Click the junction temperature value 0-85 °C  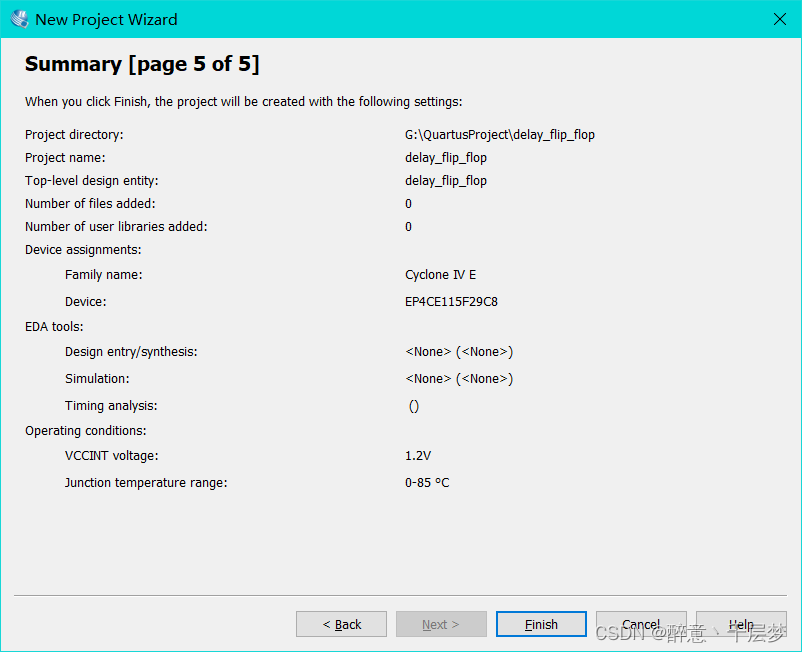tap(427, 483)
